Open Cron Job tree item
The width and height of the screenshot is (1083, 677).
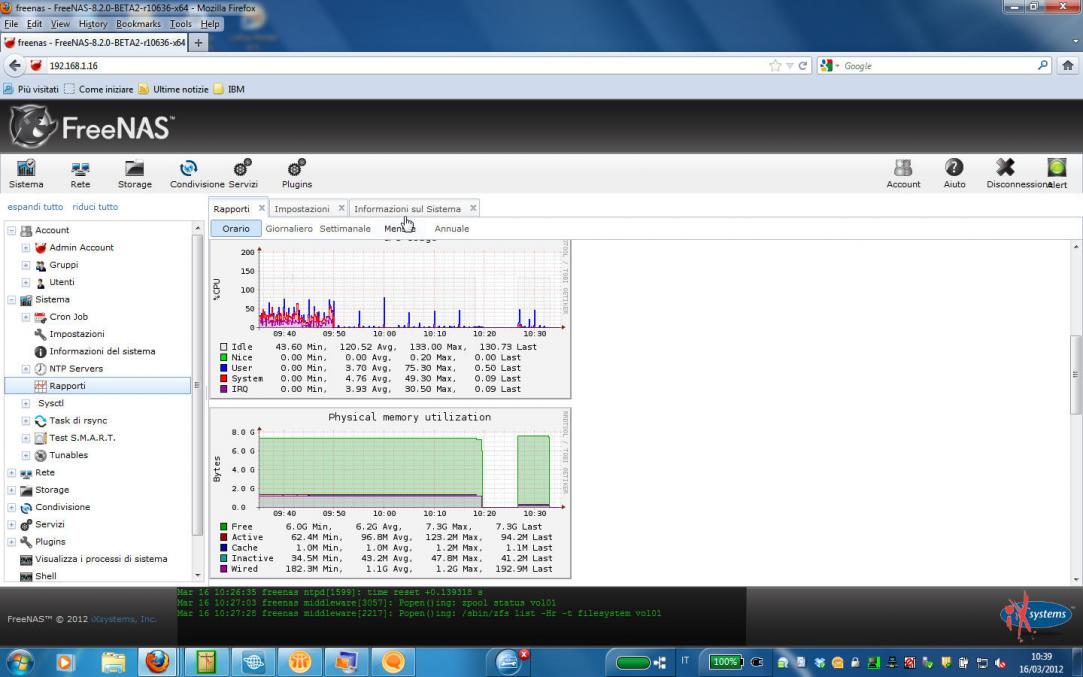click(68, 316)
